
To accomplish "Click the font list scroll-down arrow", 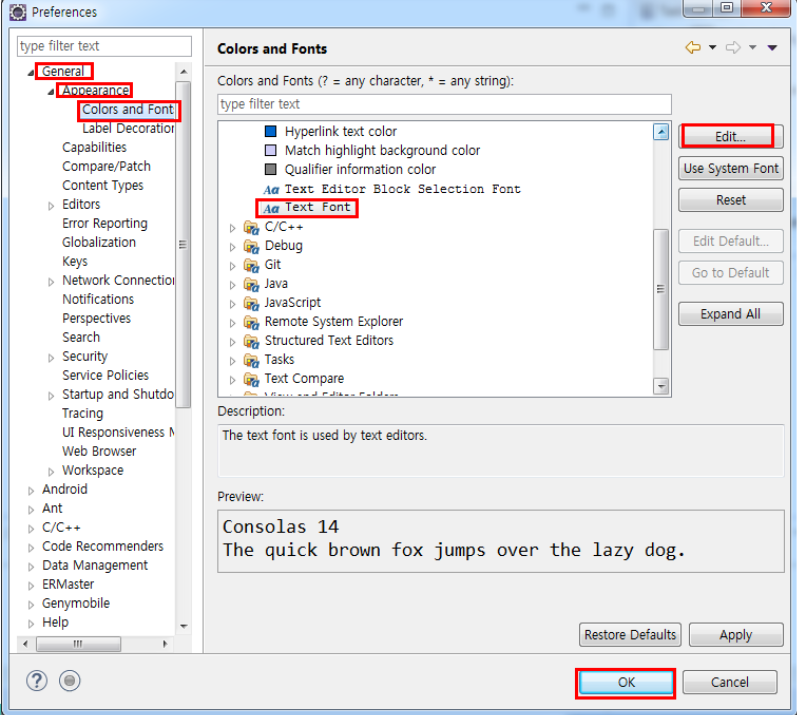I will (x=661, y=386).
